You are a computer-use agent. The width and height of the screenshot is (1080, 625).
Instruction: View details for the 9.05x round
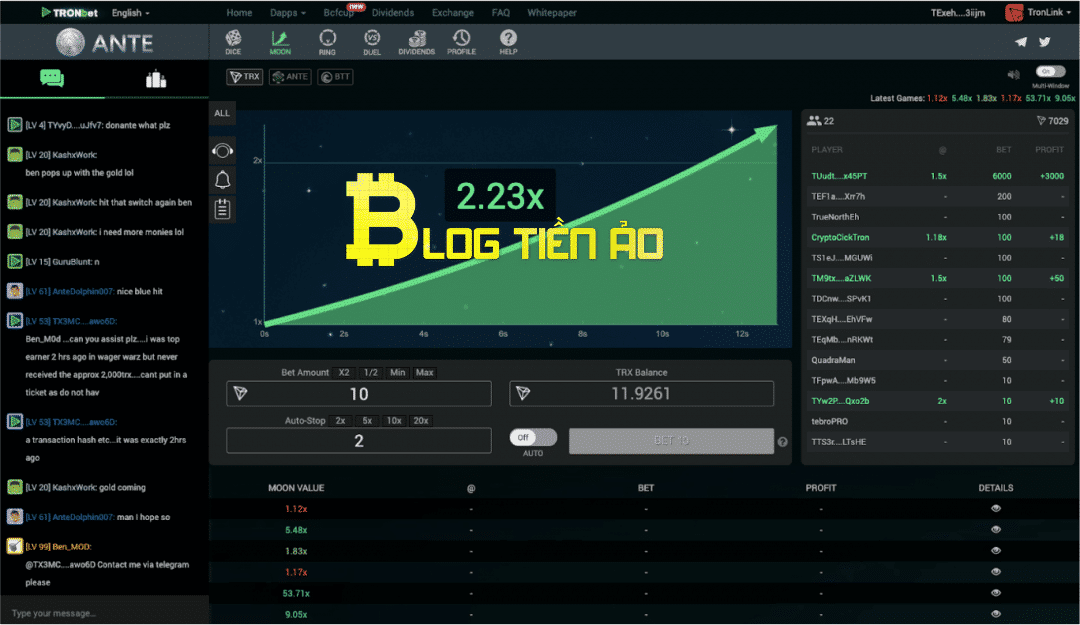(x=996, y=613)
